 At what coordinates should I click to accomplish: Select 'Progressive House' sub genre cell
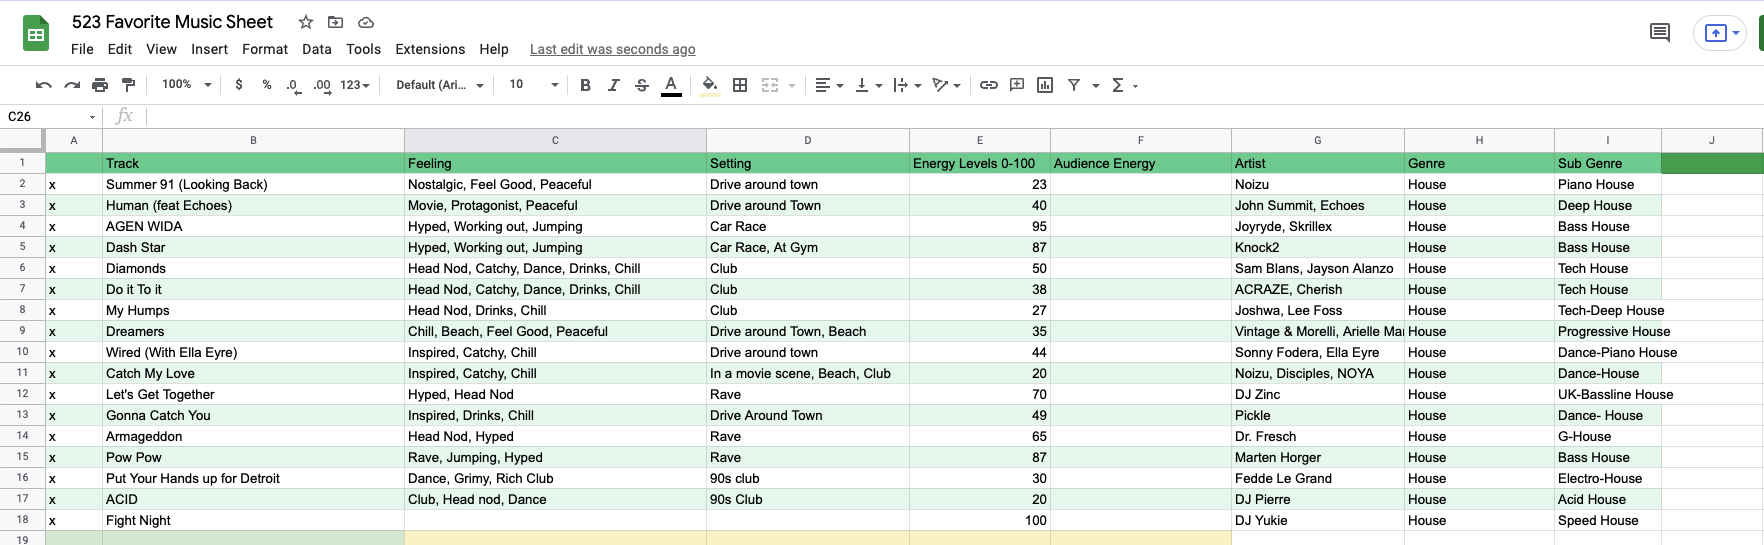(x=1608, y=331)
